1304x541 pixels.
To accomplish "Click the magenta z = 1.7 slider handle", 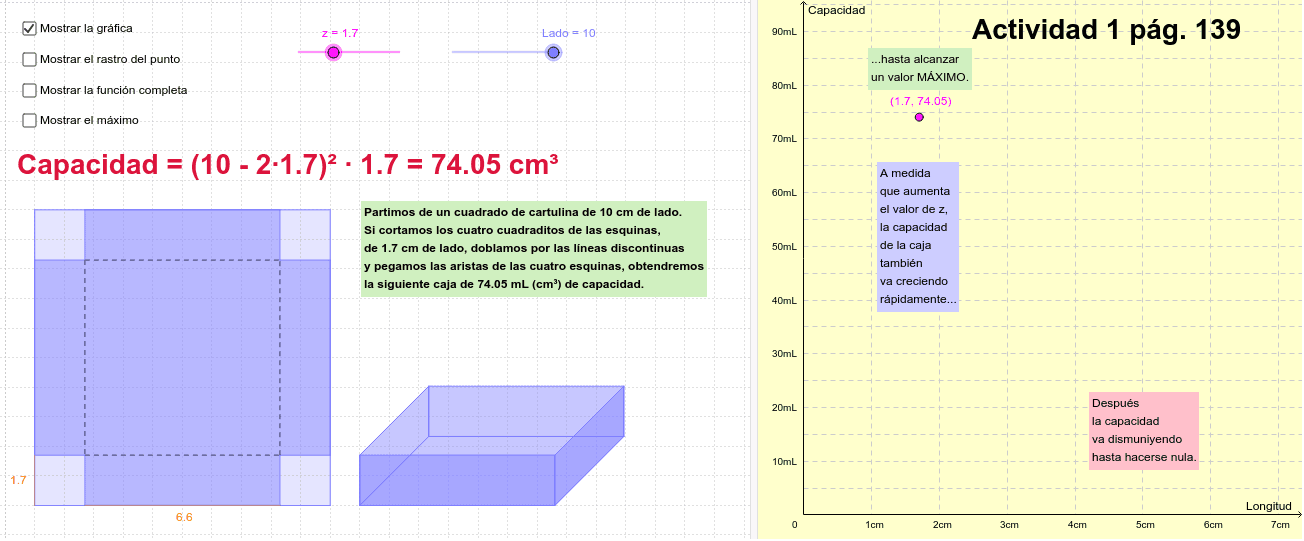I will 334,52.
